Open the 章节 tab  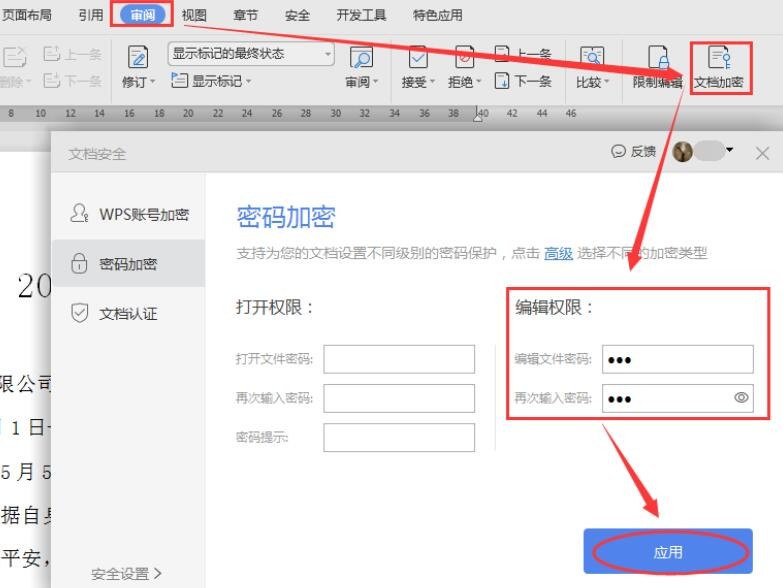coord(246,15)
